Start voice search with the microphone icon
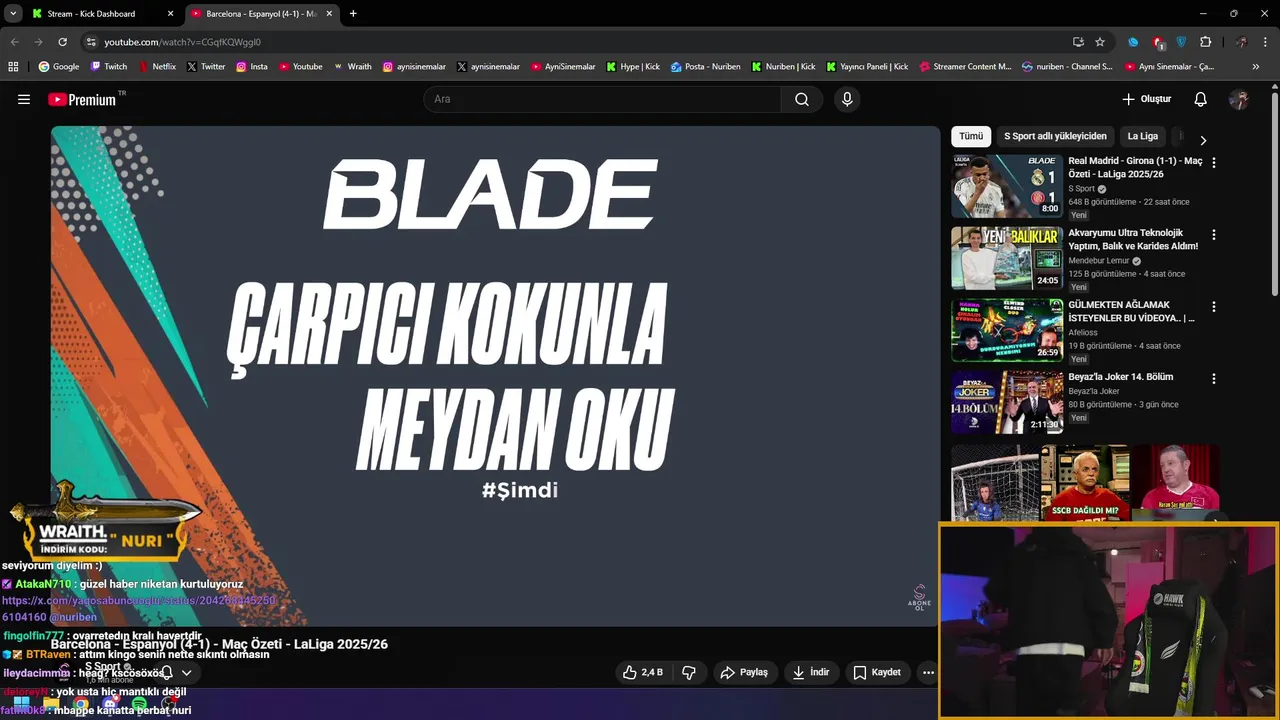 [847, 99]
